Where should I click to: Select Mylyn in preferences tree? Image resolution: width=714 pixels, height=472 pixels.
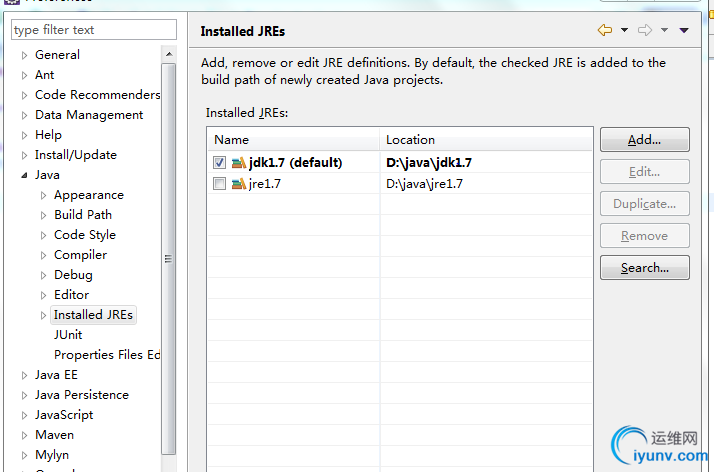(52, 455)
